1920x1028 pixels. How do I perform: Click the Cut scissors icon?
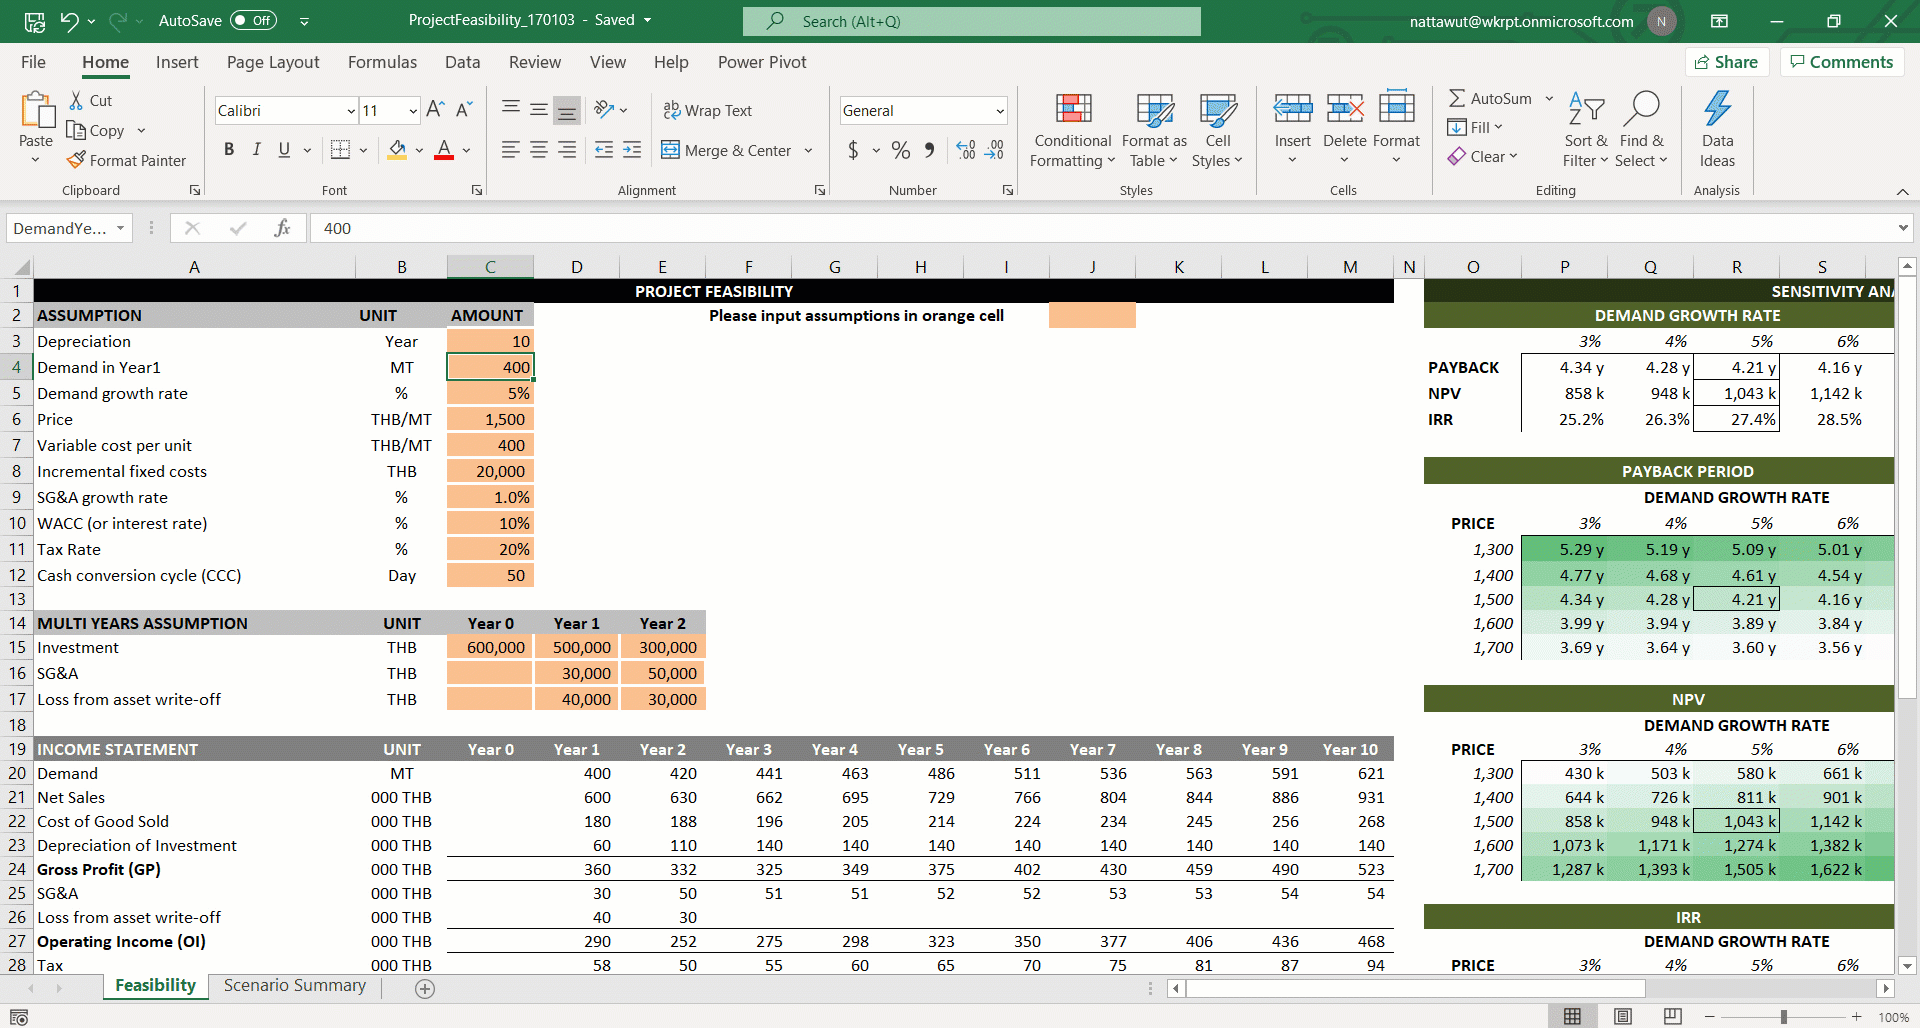76,100
